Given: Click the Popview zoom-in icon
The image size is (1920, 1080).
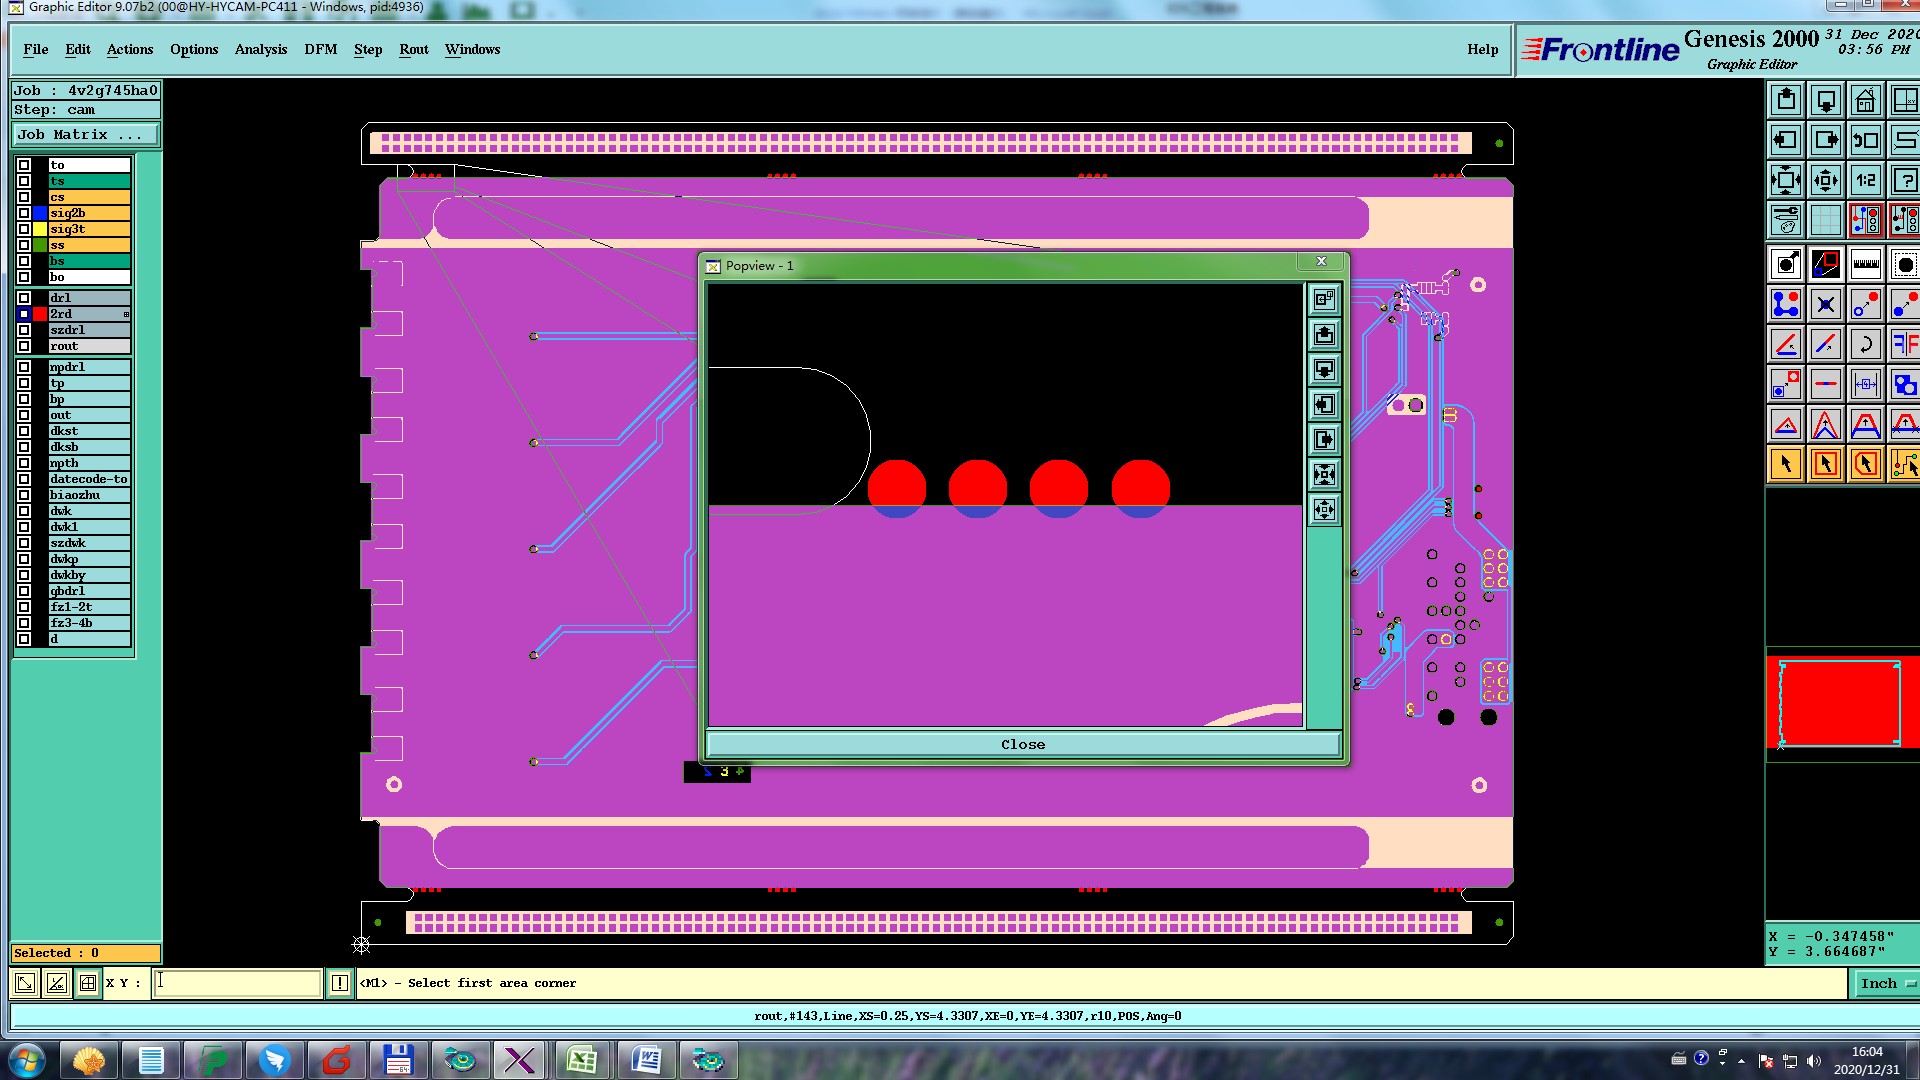Looking at the screenshot, I should (1324, 474).
